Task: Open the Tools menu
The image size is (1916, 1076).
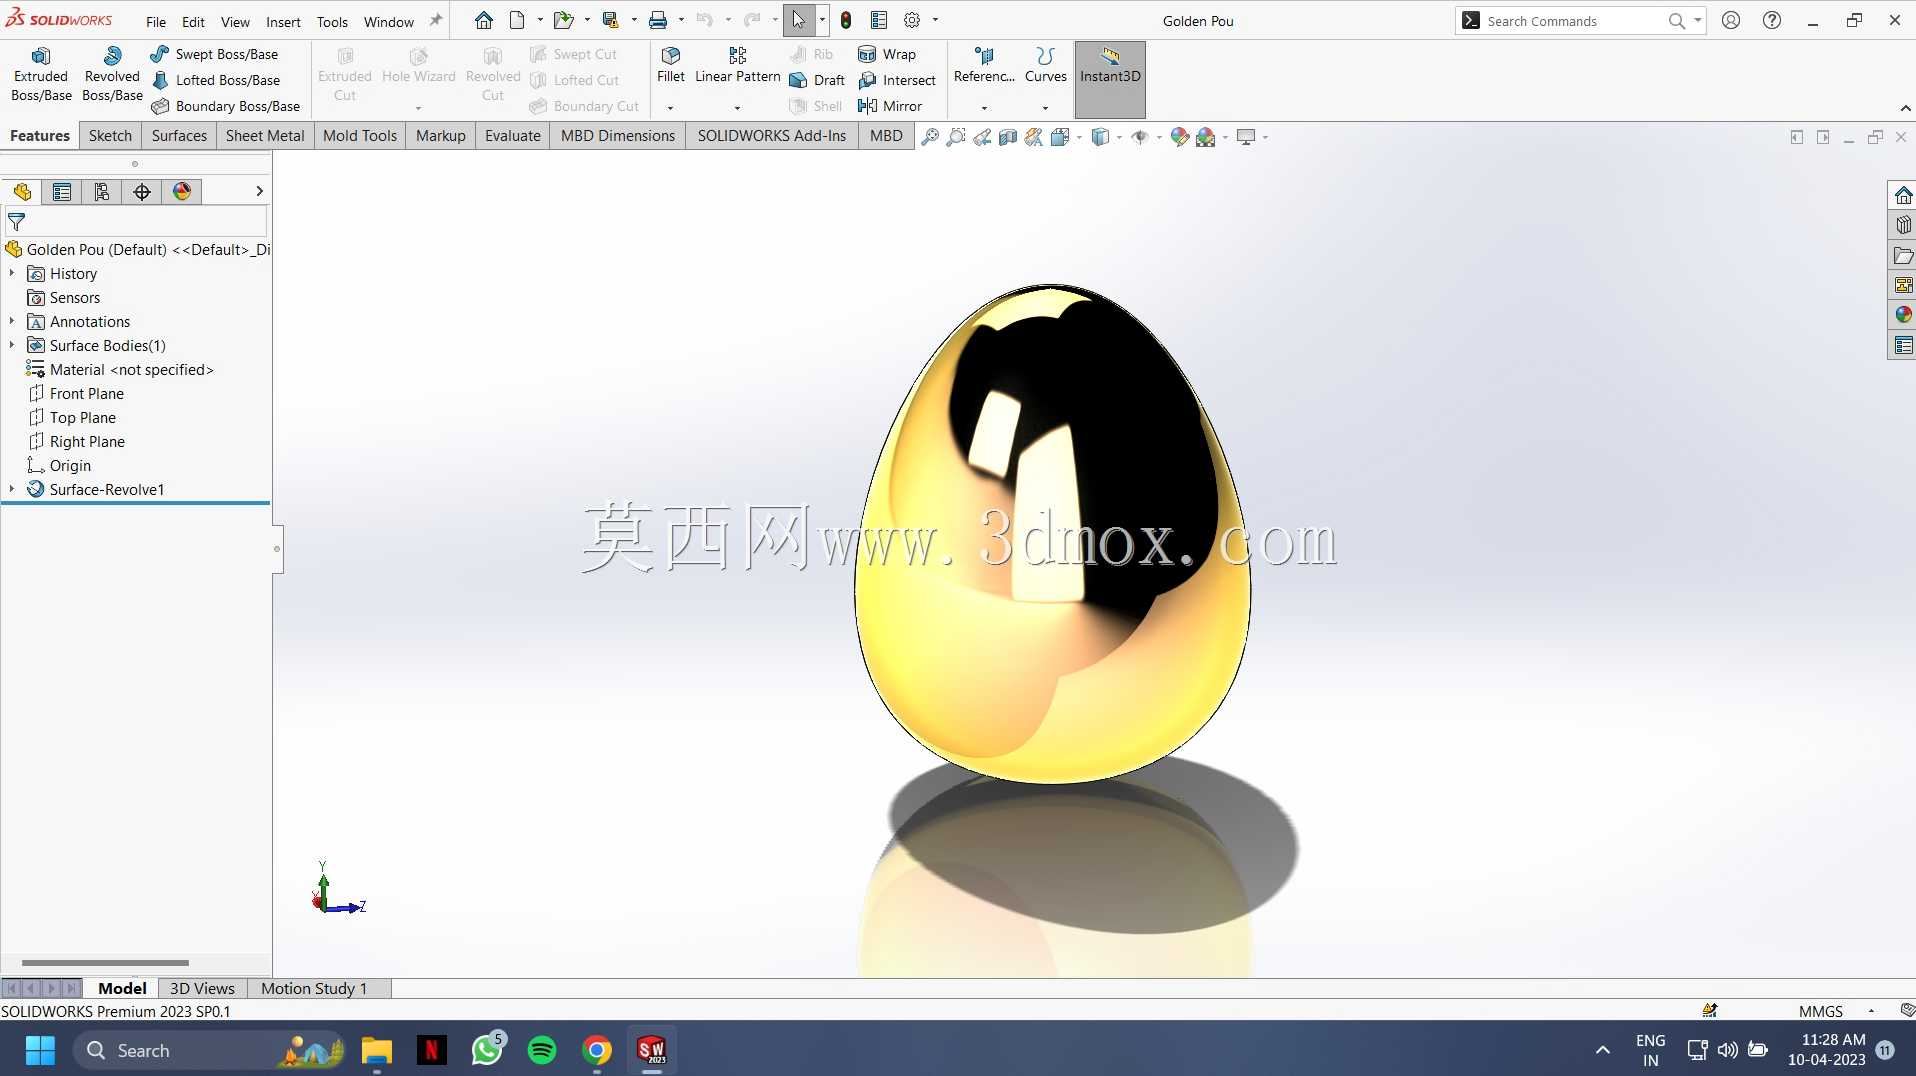Action: click(332, 21)
